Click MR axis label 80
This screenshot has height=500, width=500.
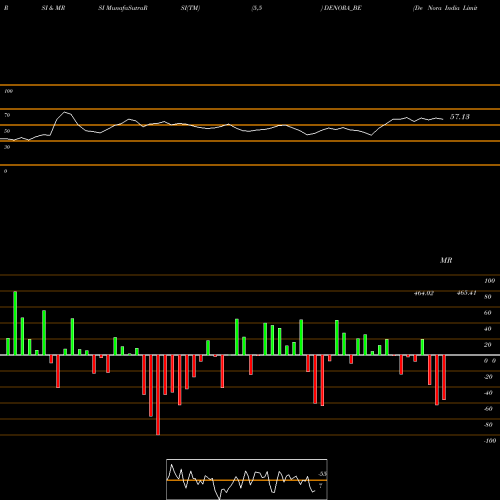(x=487, y=297)
